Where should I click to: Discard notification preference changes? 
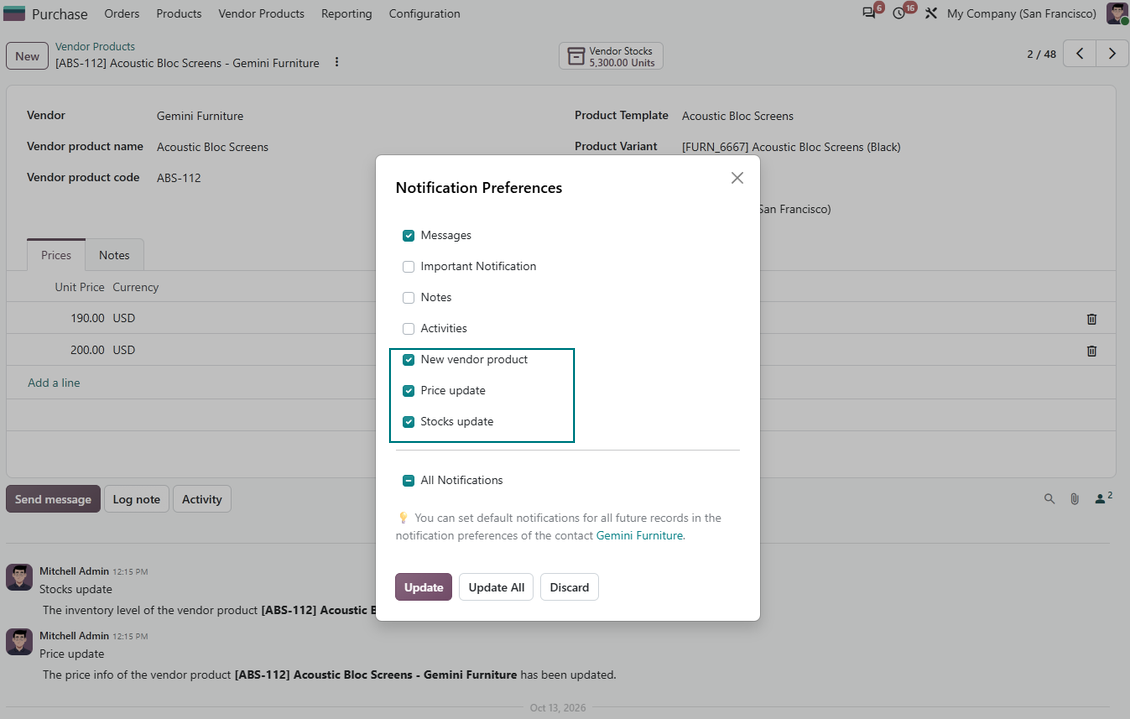[x=569, y=587]
